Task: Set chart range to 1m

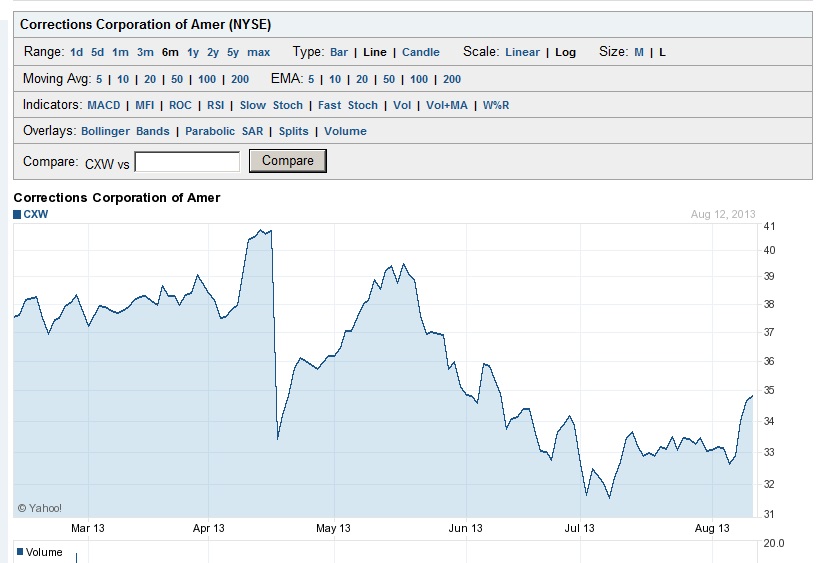Action: 120,52
